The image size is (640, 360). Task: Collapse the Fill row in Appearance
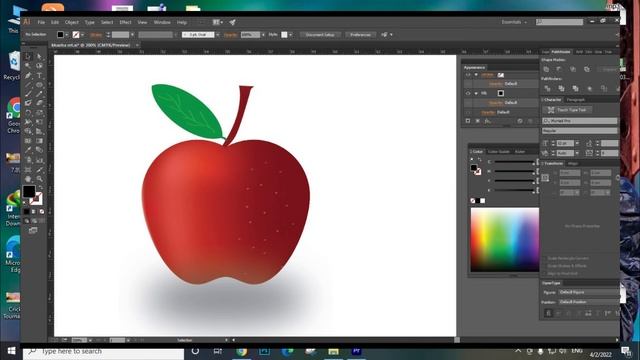(x=476, y=93)
